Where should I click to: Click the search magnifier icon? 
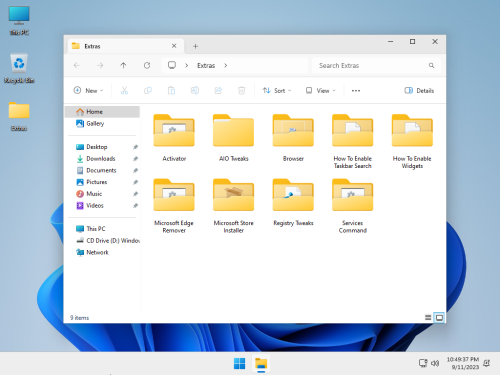(x=431, y=66)
